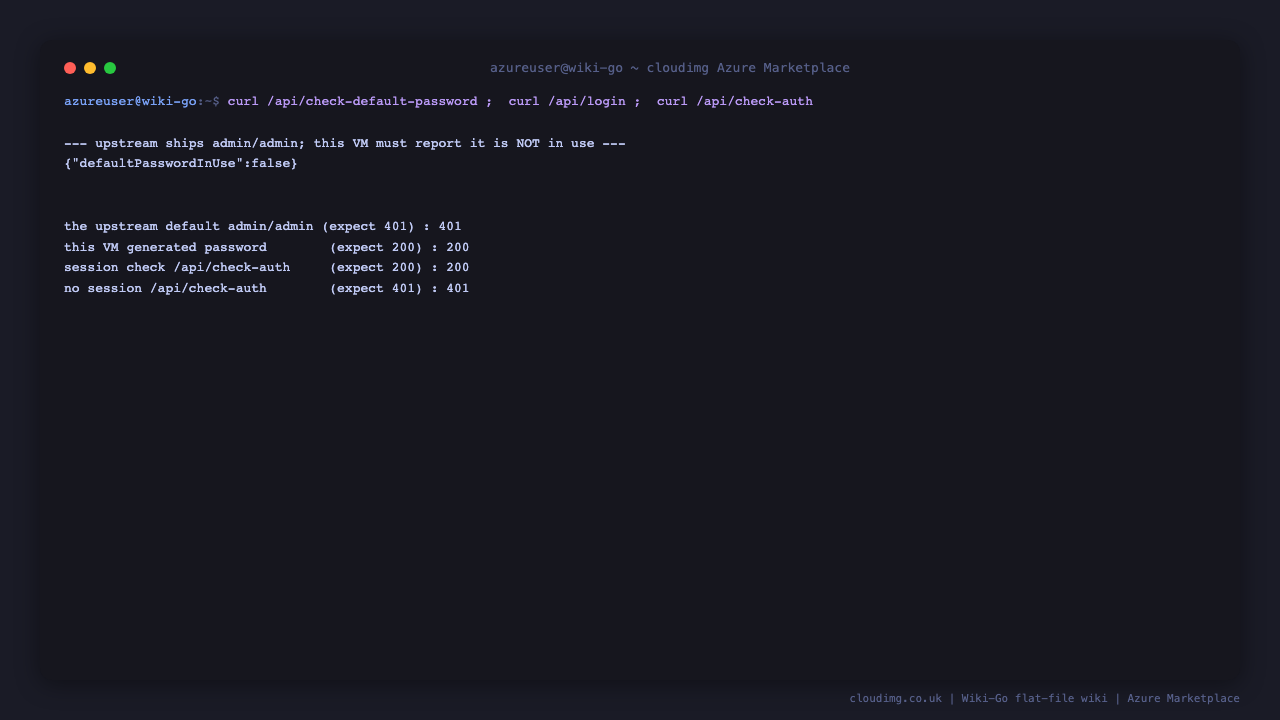Screen dimensions: 1280x720
Task: Click the session check /api/check-auth line
Action: tap(267, 267)
